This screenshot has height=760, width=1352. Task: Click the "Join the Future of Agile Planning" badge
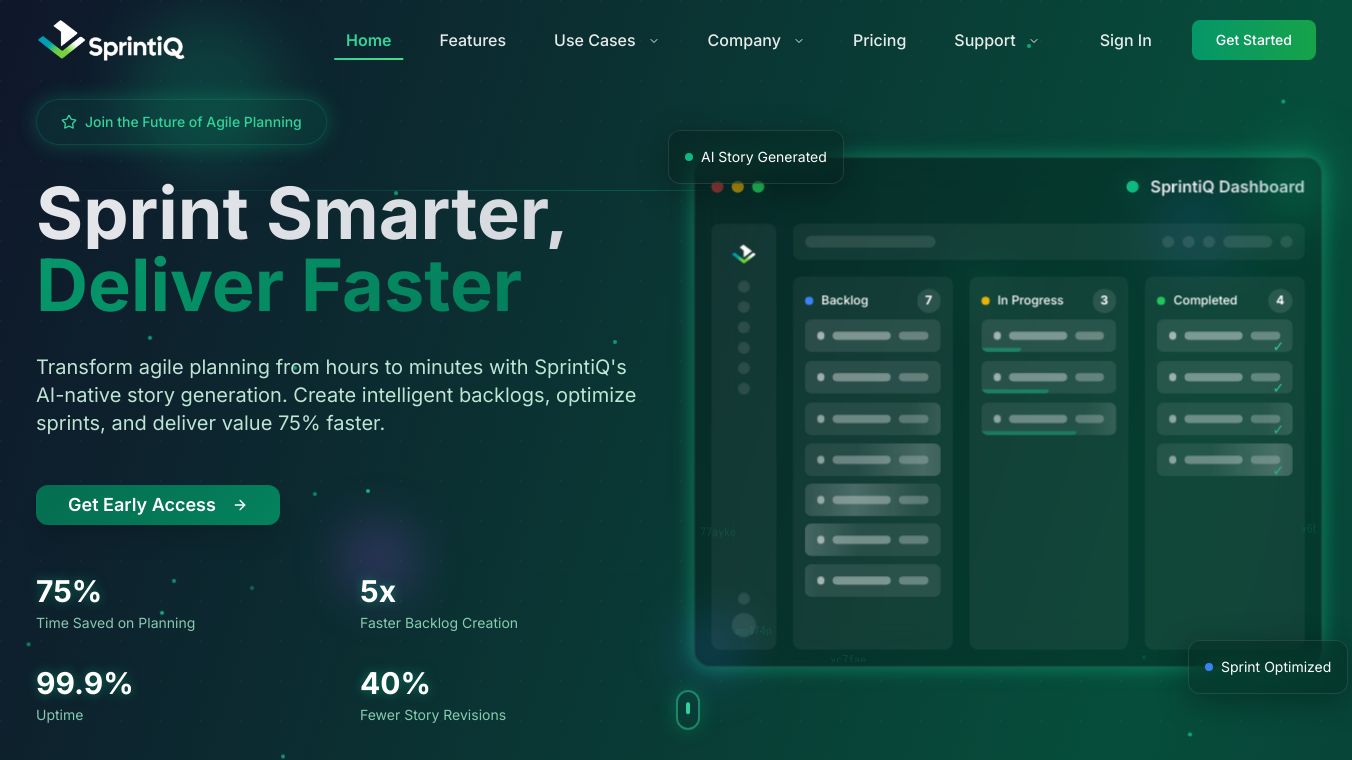click(x=181, y=122)
